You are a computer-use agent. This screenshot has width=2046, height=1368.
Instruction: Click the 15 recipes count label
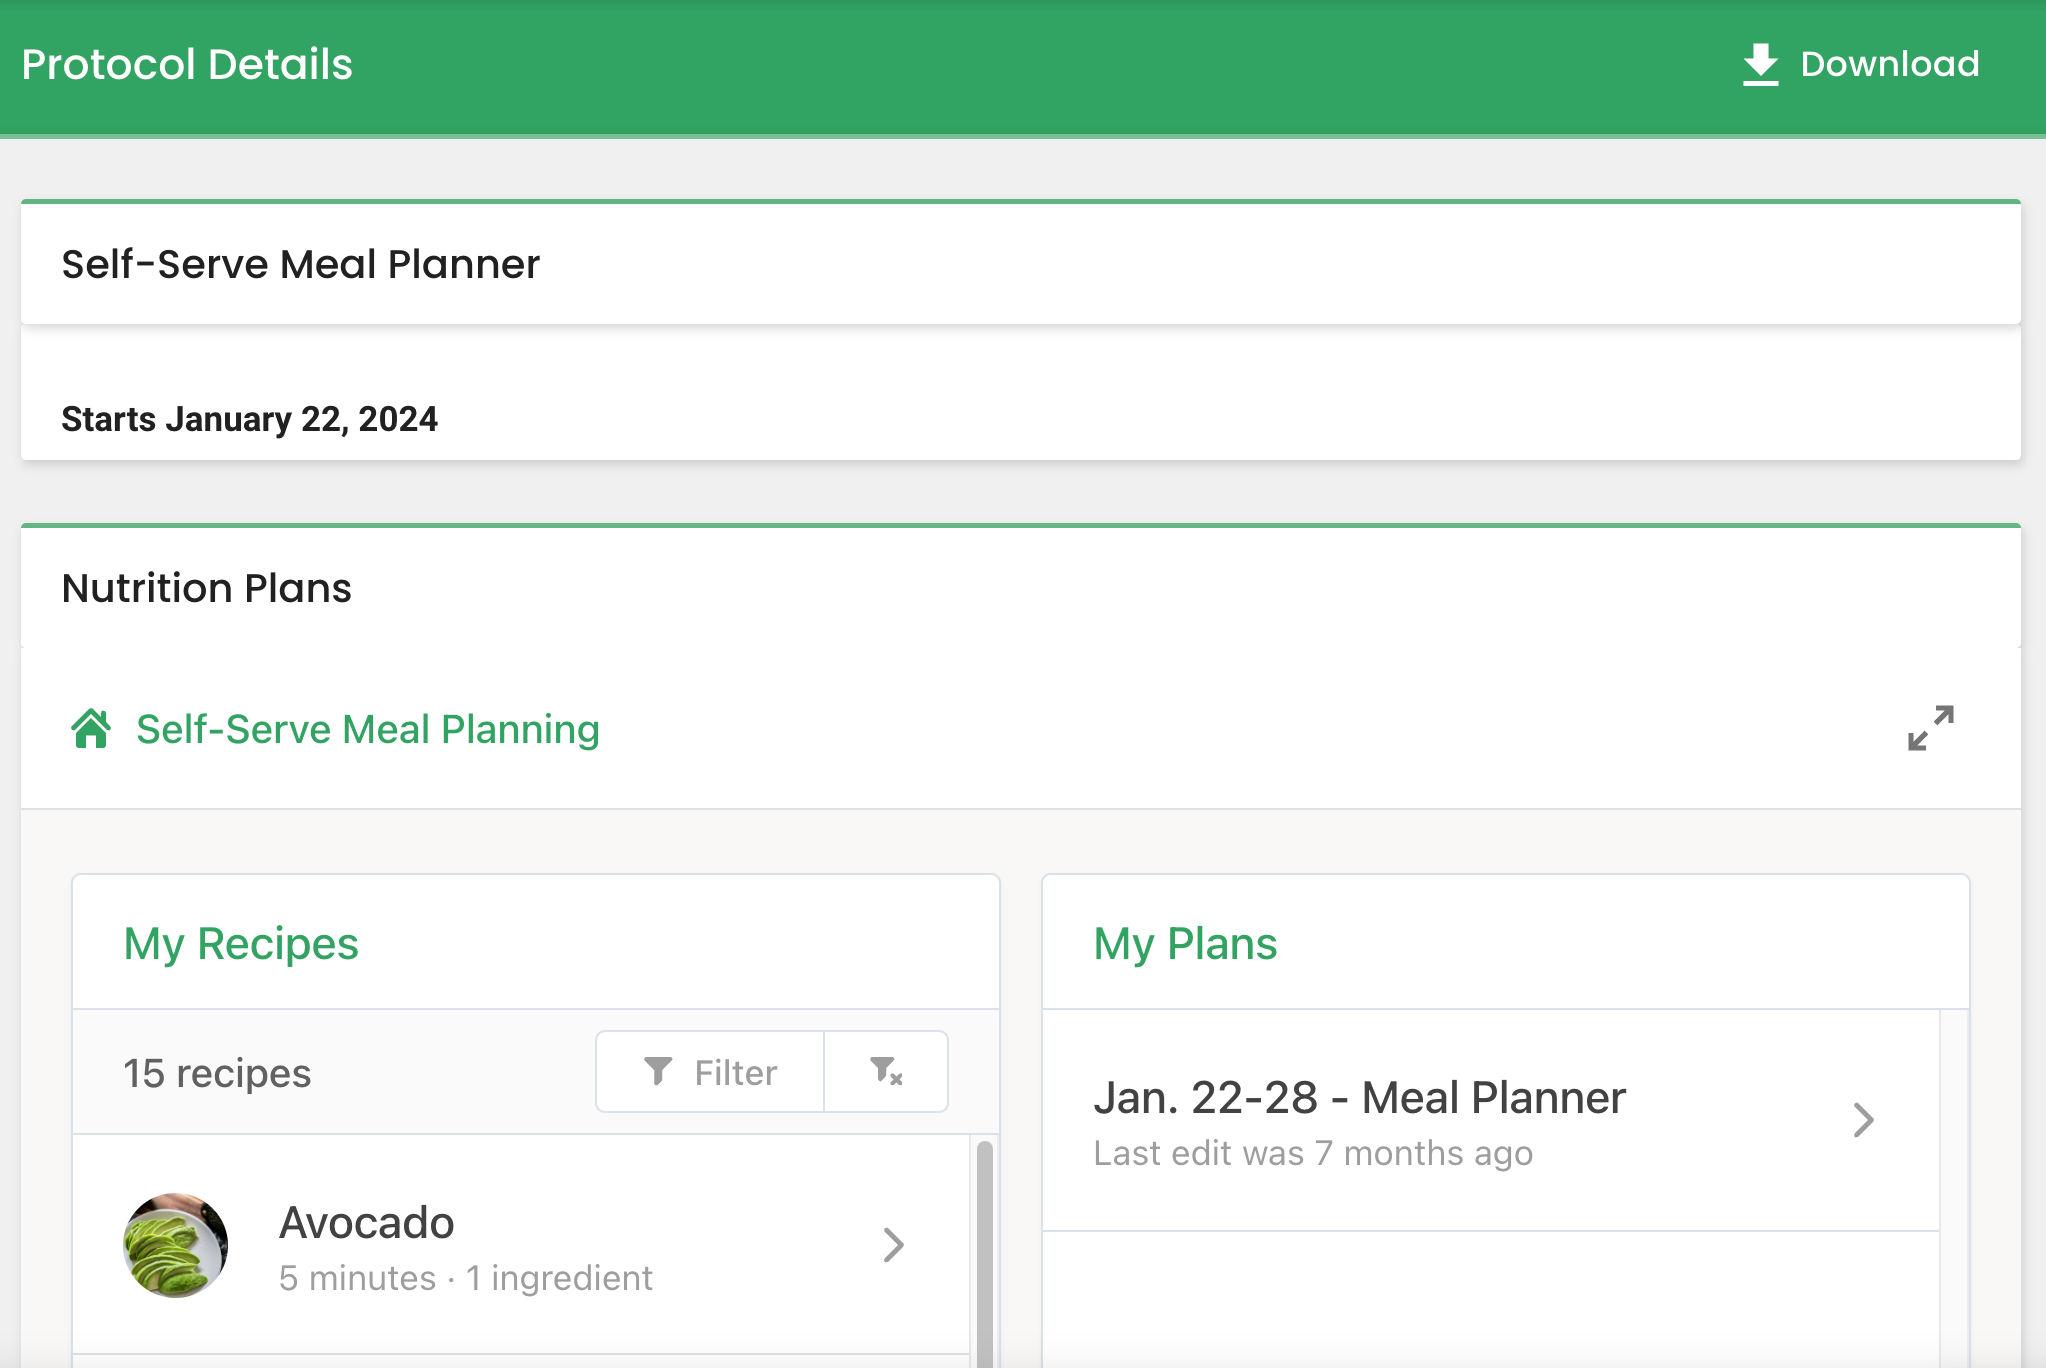[x=217, y=1073]
